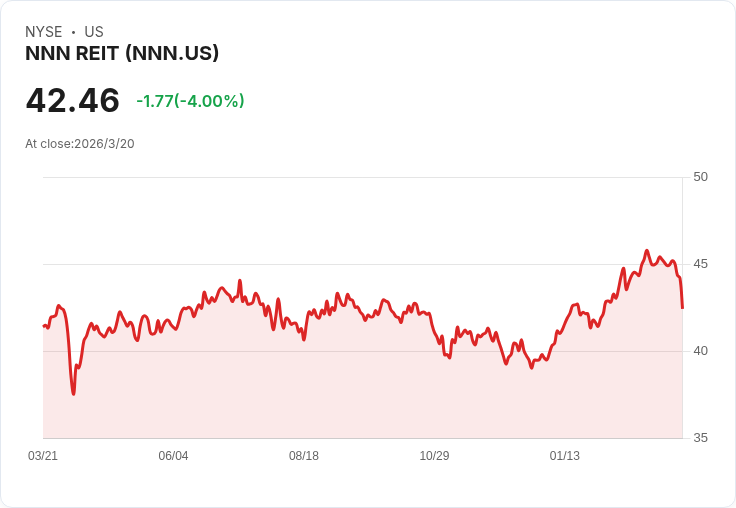Image resolution: width=736 pixels, height=508 pixels.
Task: Click the 03/21 date on the x-axis
Action: click(x=43, y=455)
